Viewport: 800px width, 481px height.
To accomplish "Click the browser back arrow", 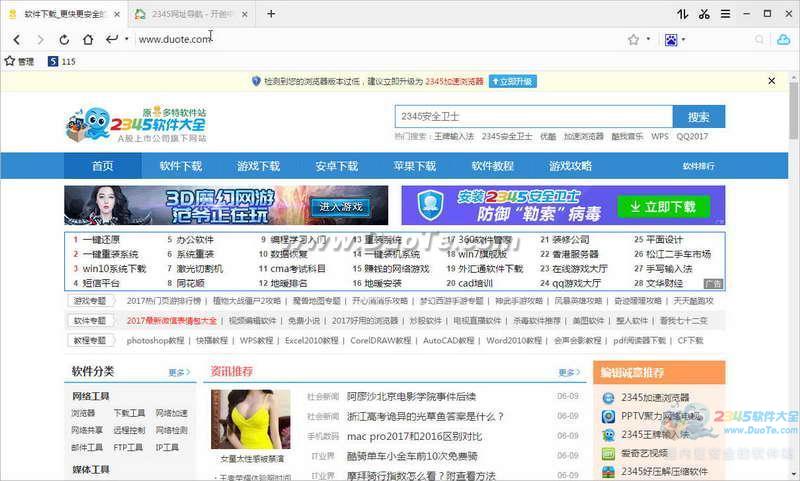I will 17,39.
